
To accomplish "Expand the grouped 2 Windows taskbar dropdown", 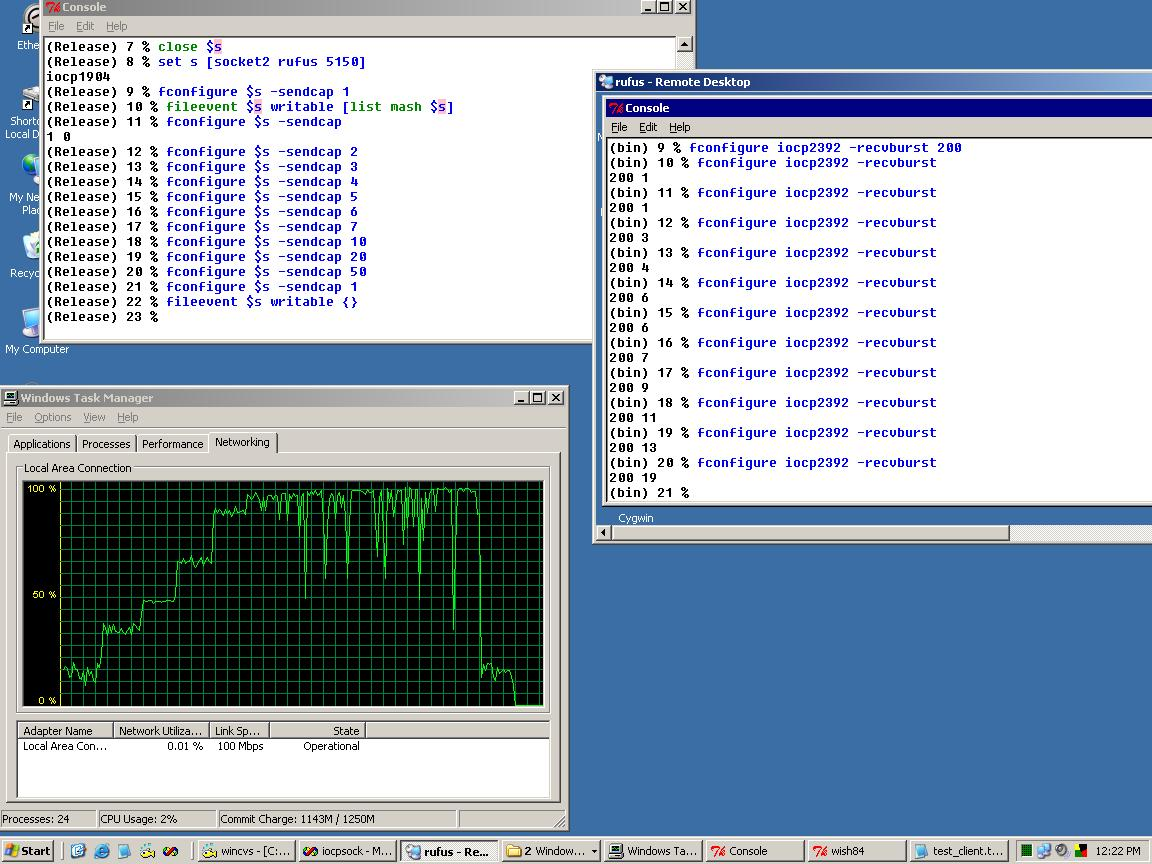I will pyautogui.click(x=594, y=851).
